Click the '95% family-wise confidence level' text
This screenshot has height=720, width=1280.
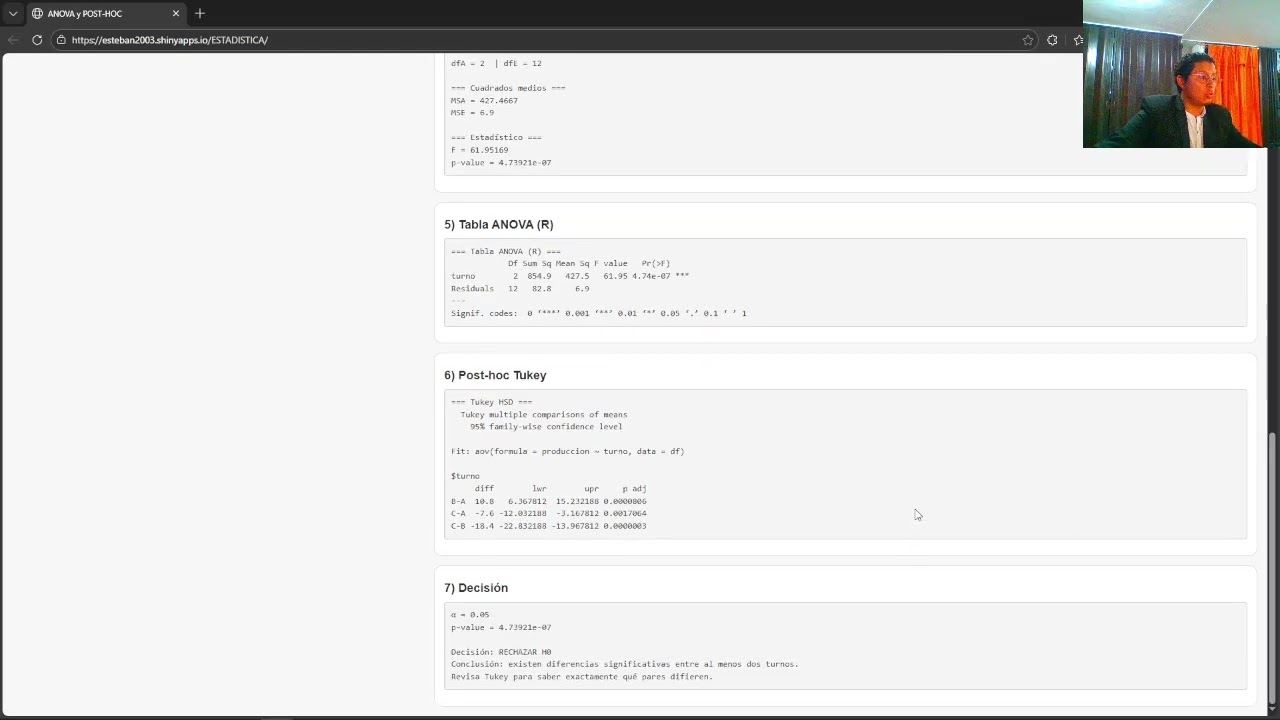click(x=546, y=427)
